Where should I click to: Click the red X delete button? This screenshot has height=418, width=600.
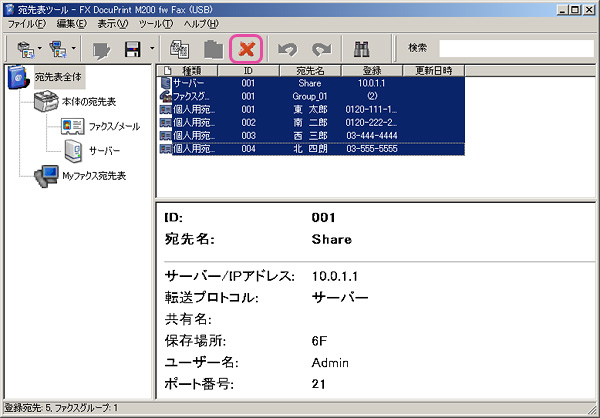pyautogui.click(x=246, y=48)
